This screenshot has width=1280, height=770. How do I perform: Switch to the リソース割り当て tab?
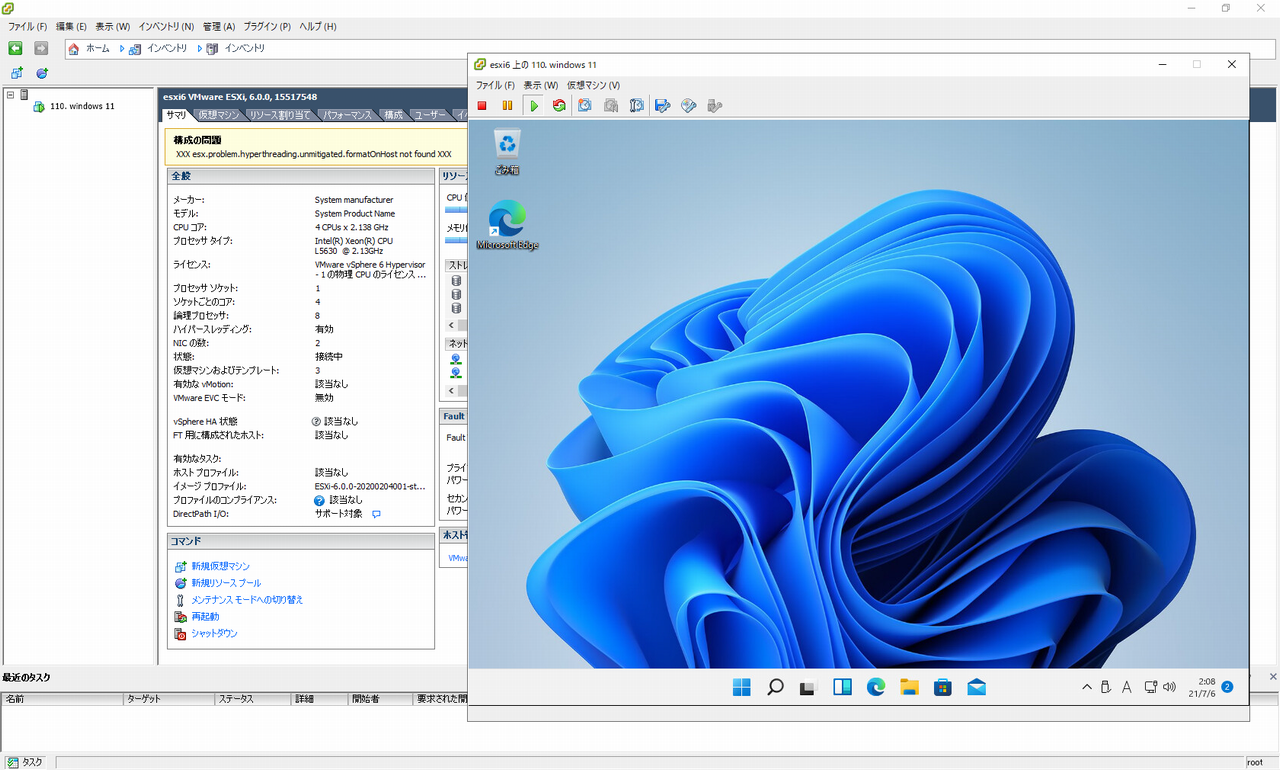click(283, 115)
